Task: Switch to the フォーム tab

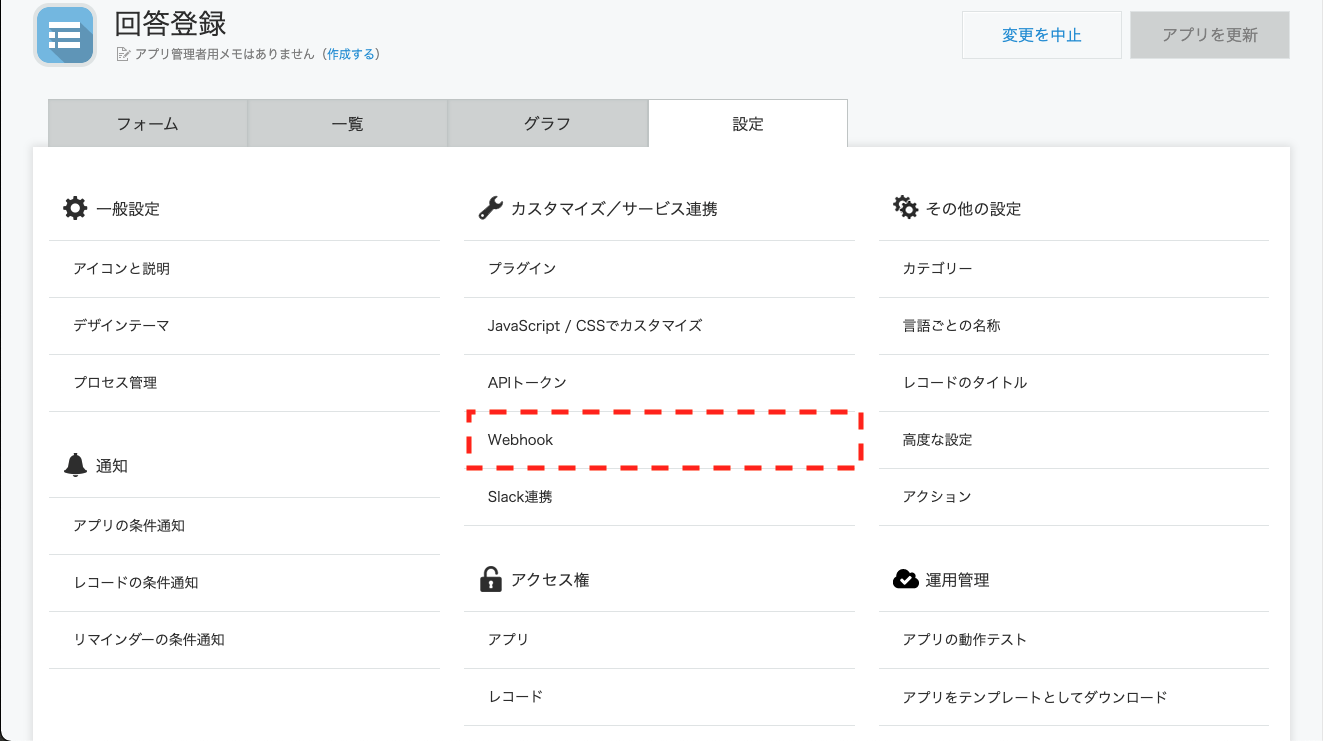Action: coord(148,124)
